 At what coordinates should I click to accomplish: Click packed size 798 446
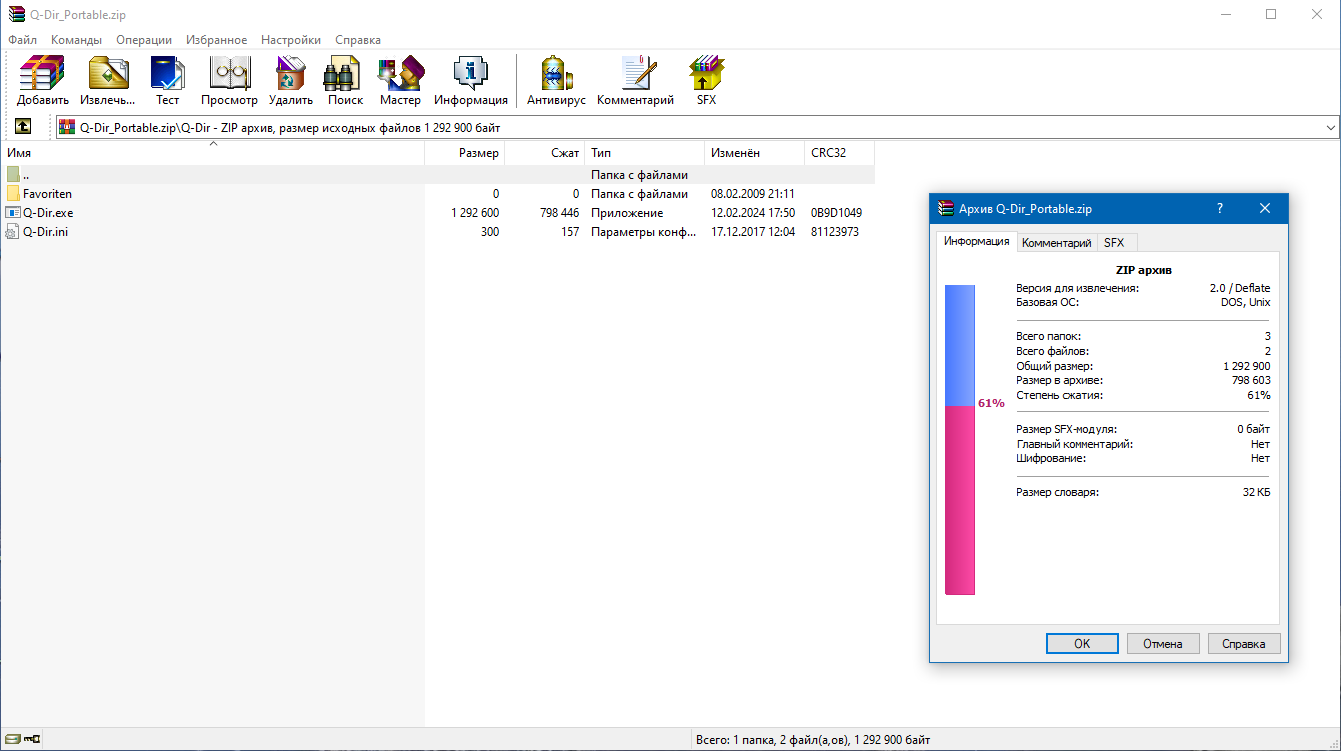tap(559, 213)
